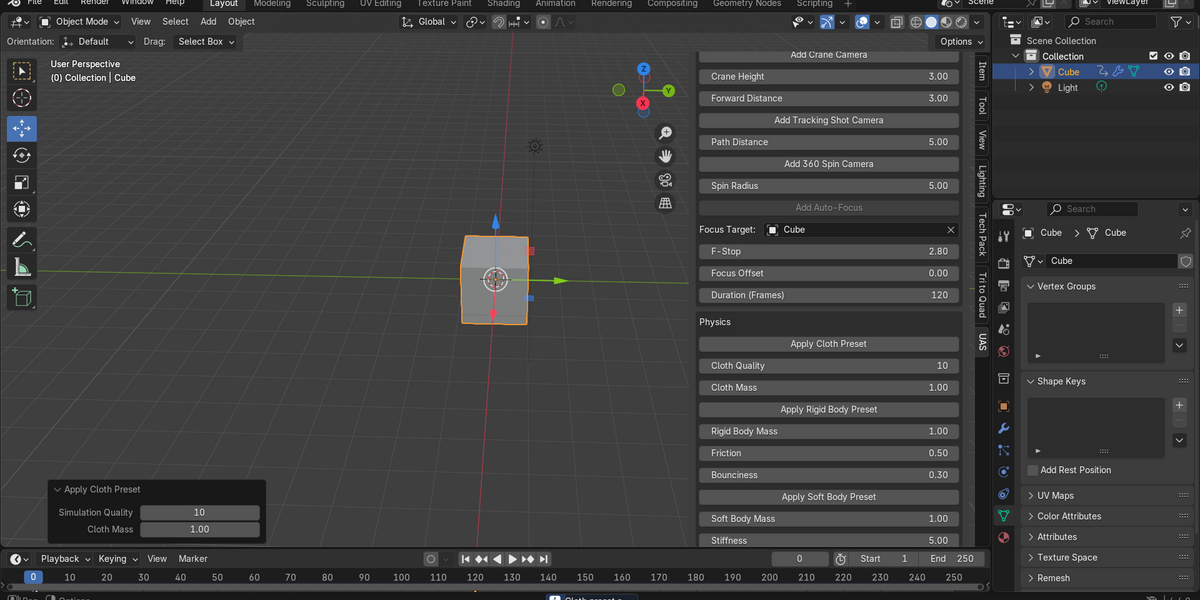
Task: Select the Annotate tool
Action: tap(22, 240)
